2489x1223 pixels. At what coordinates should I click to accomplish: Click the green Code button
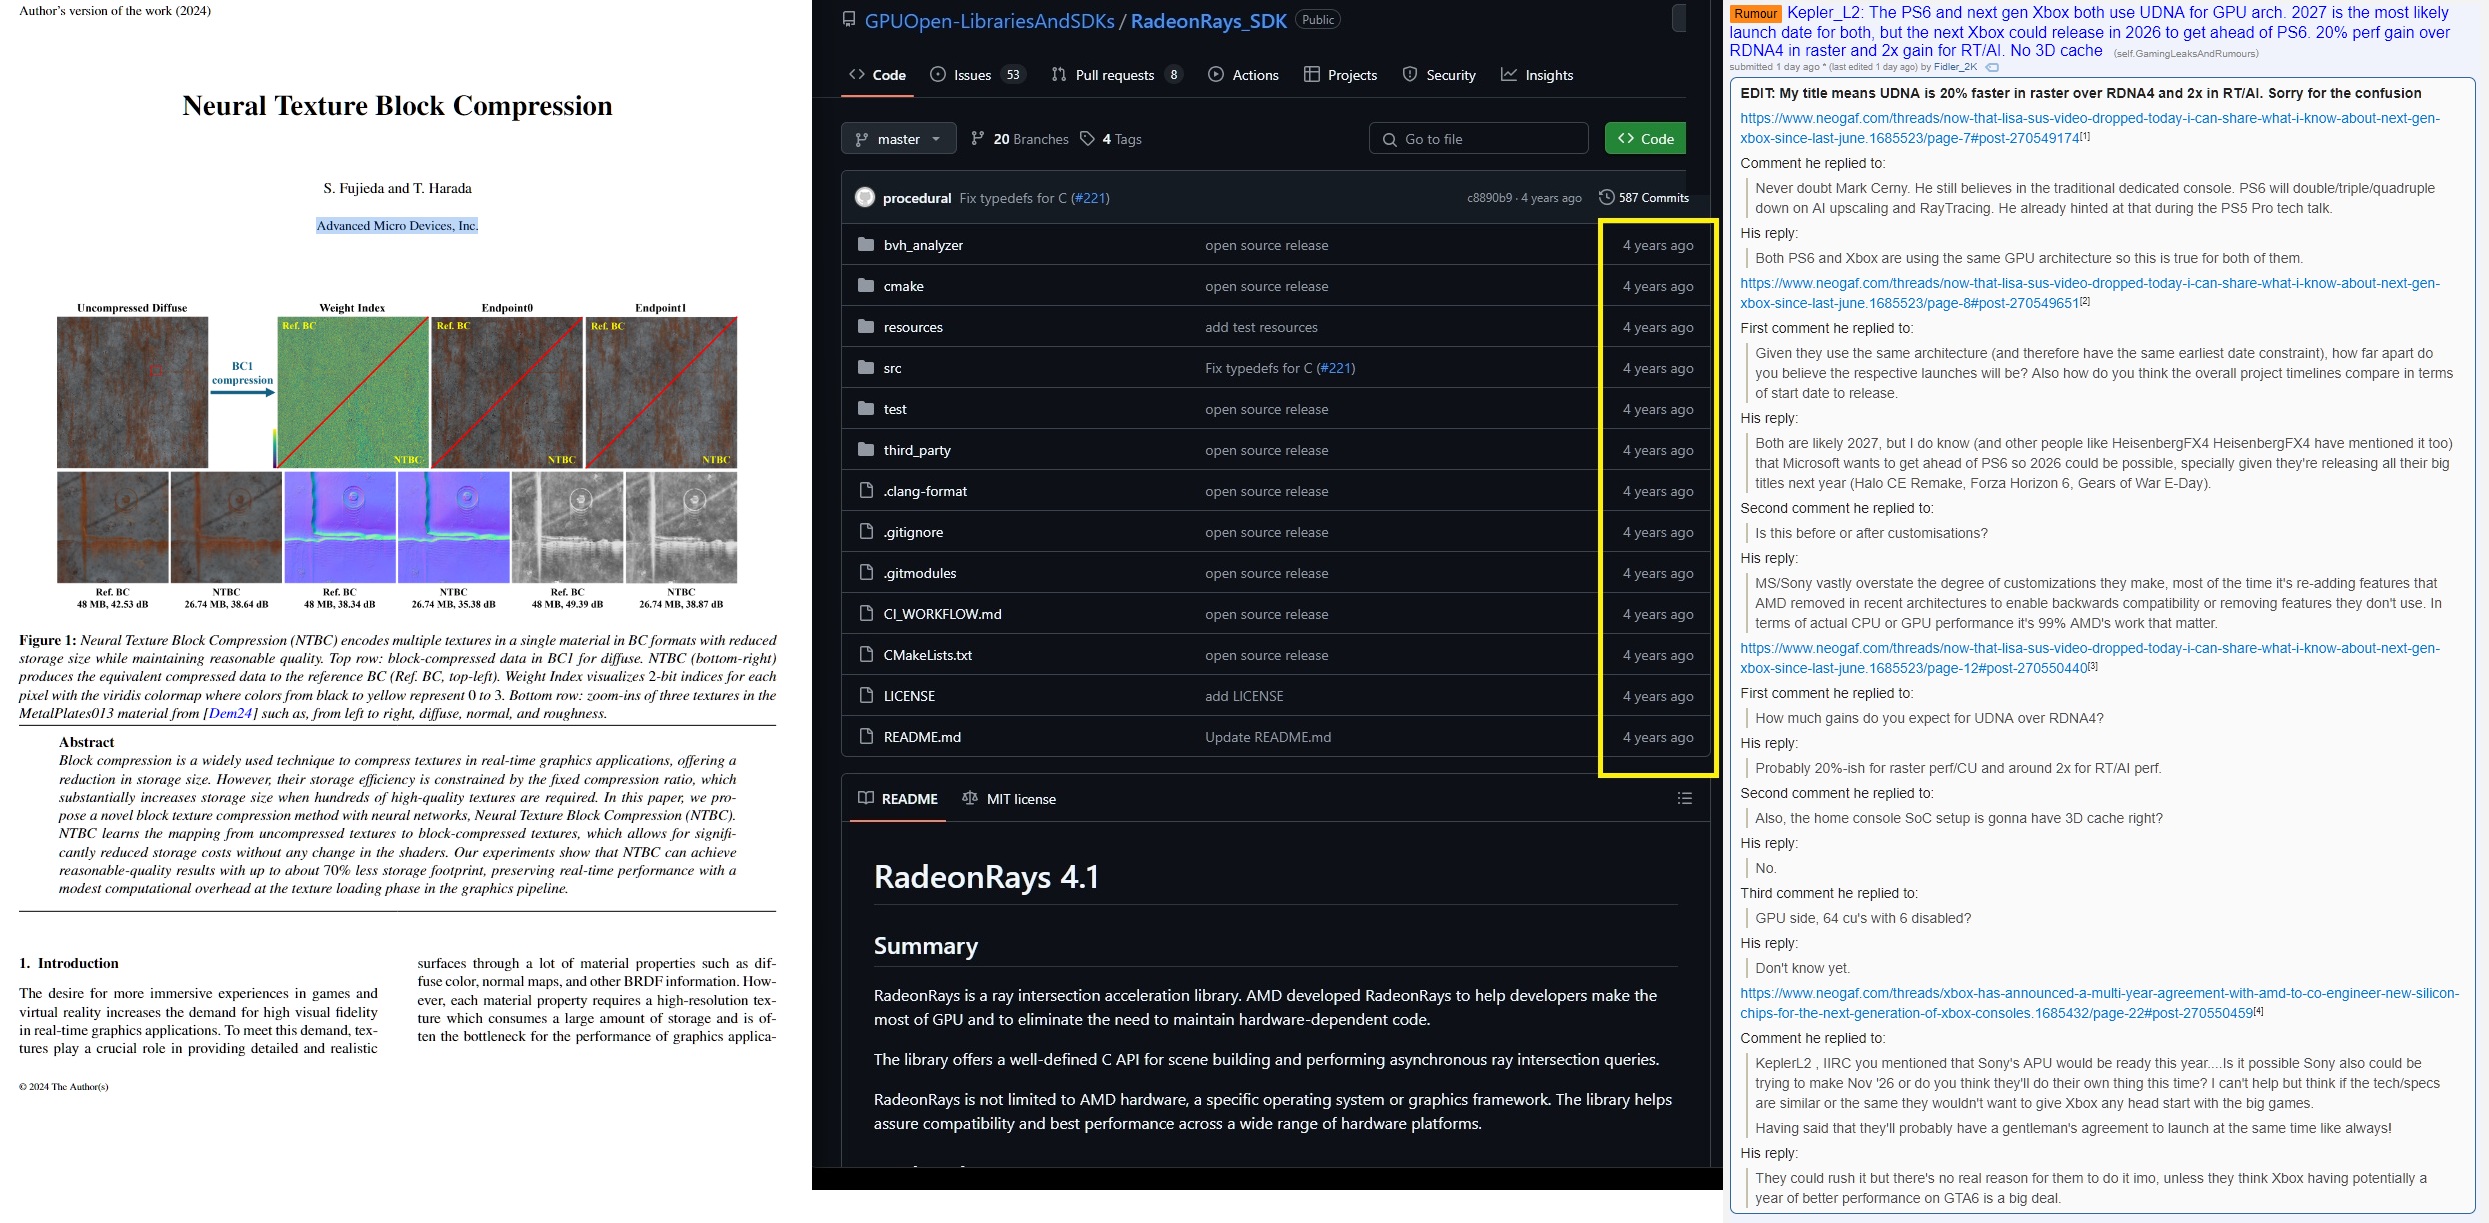(x=1645, y=139)
